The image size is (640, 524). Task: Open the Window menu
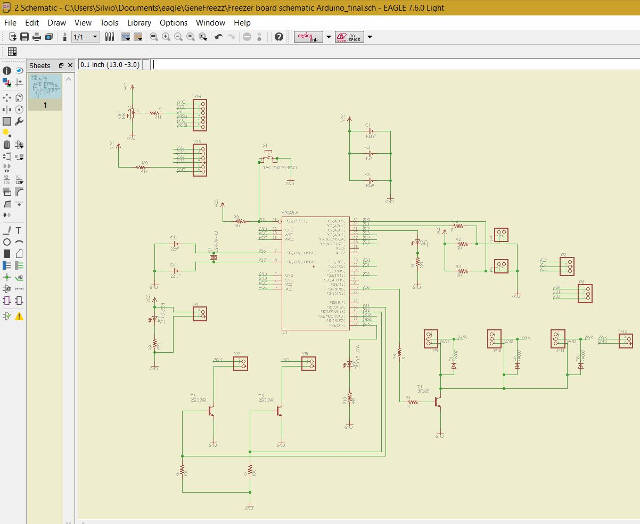[x=210, y=23]
